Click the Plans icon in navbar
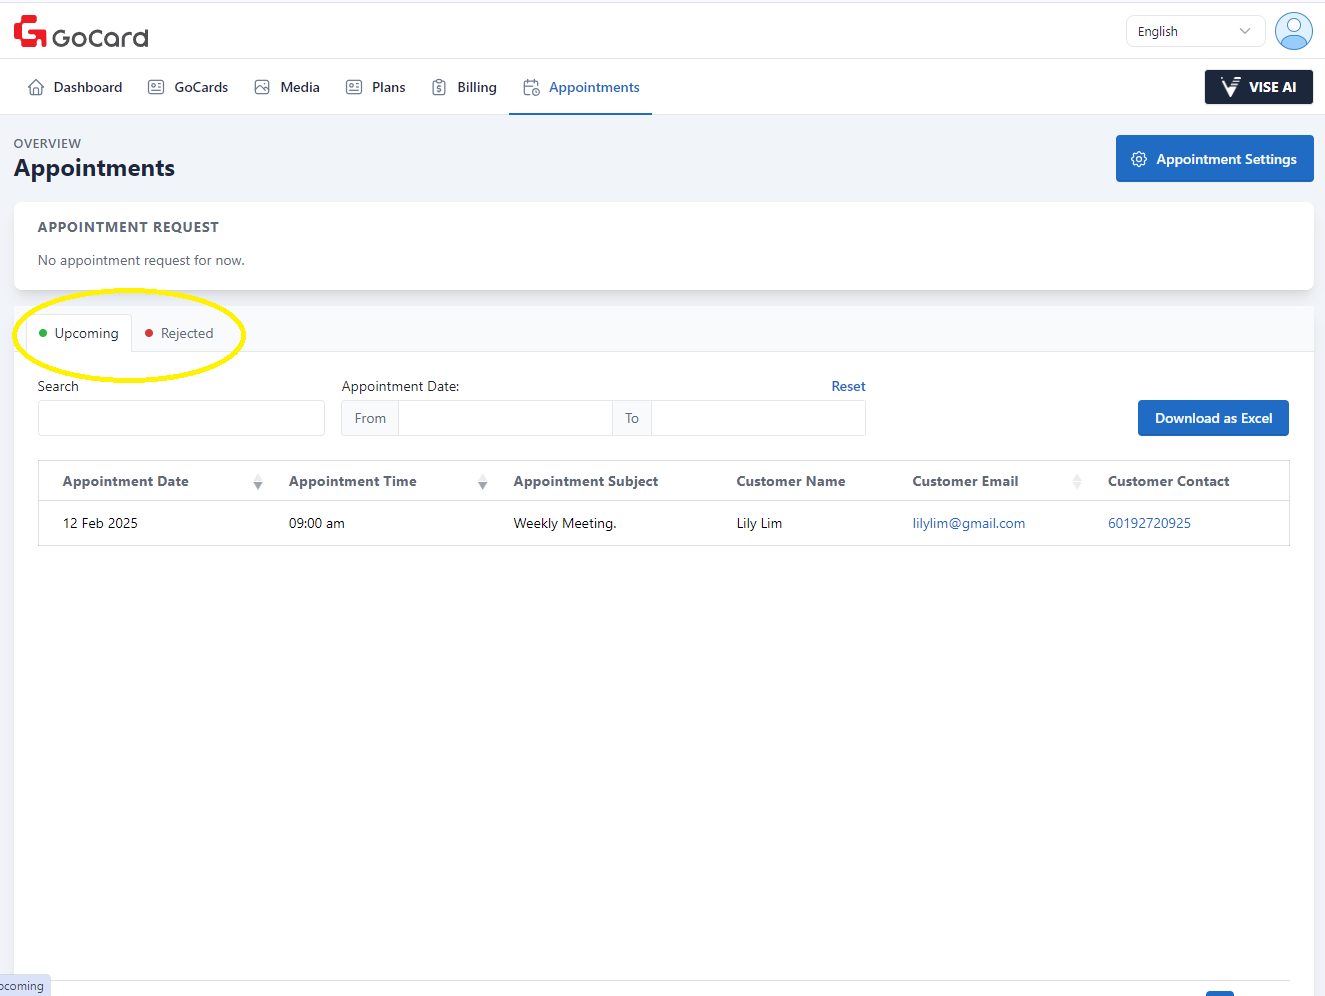The height and width of the screenshot is (996, 1325). (x=354, y=87)
